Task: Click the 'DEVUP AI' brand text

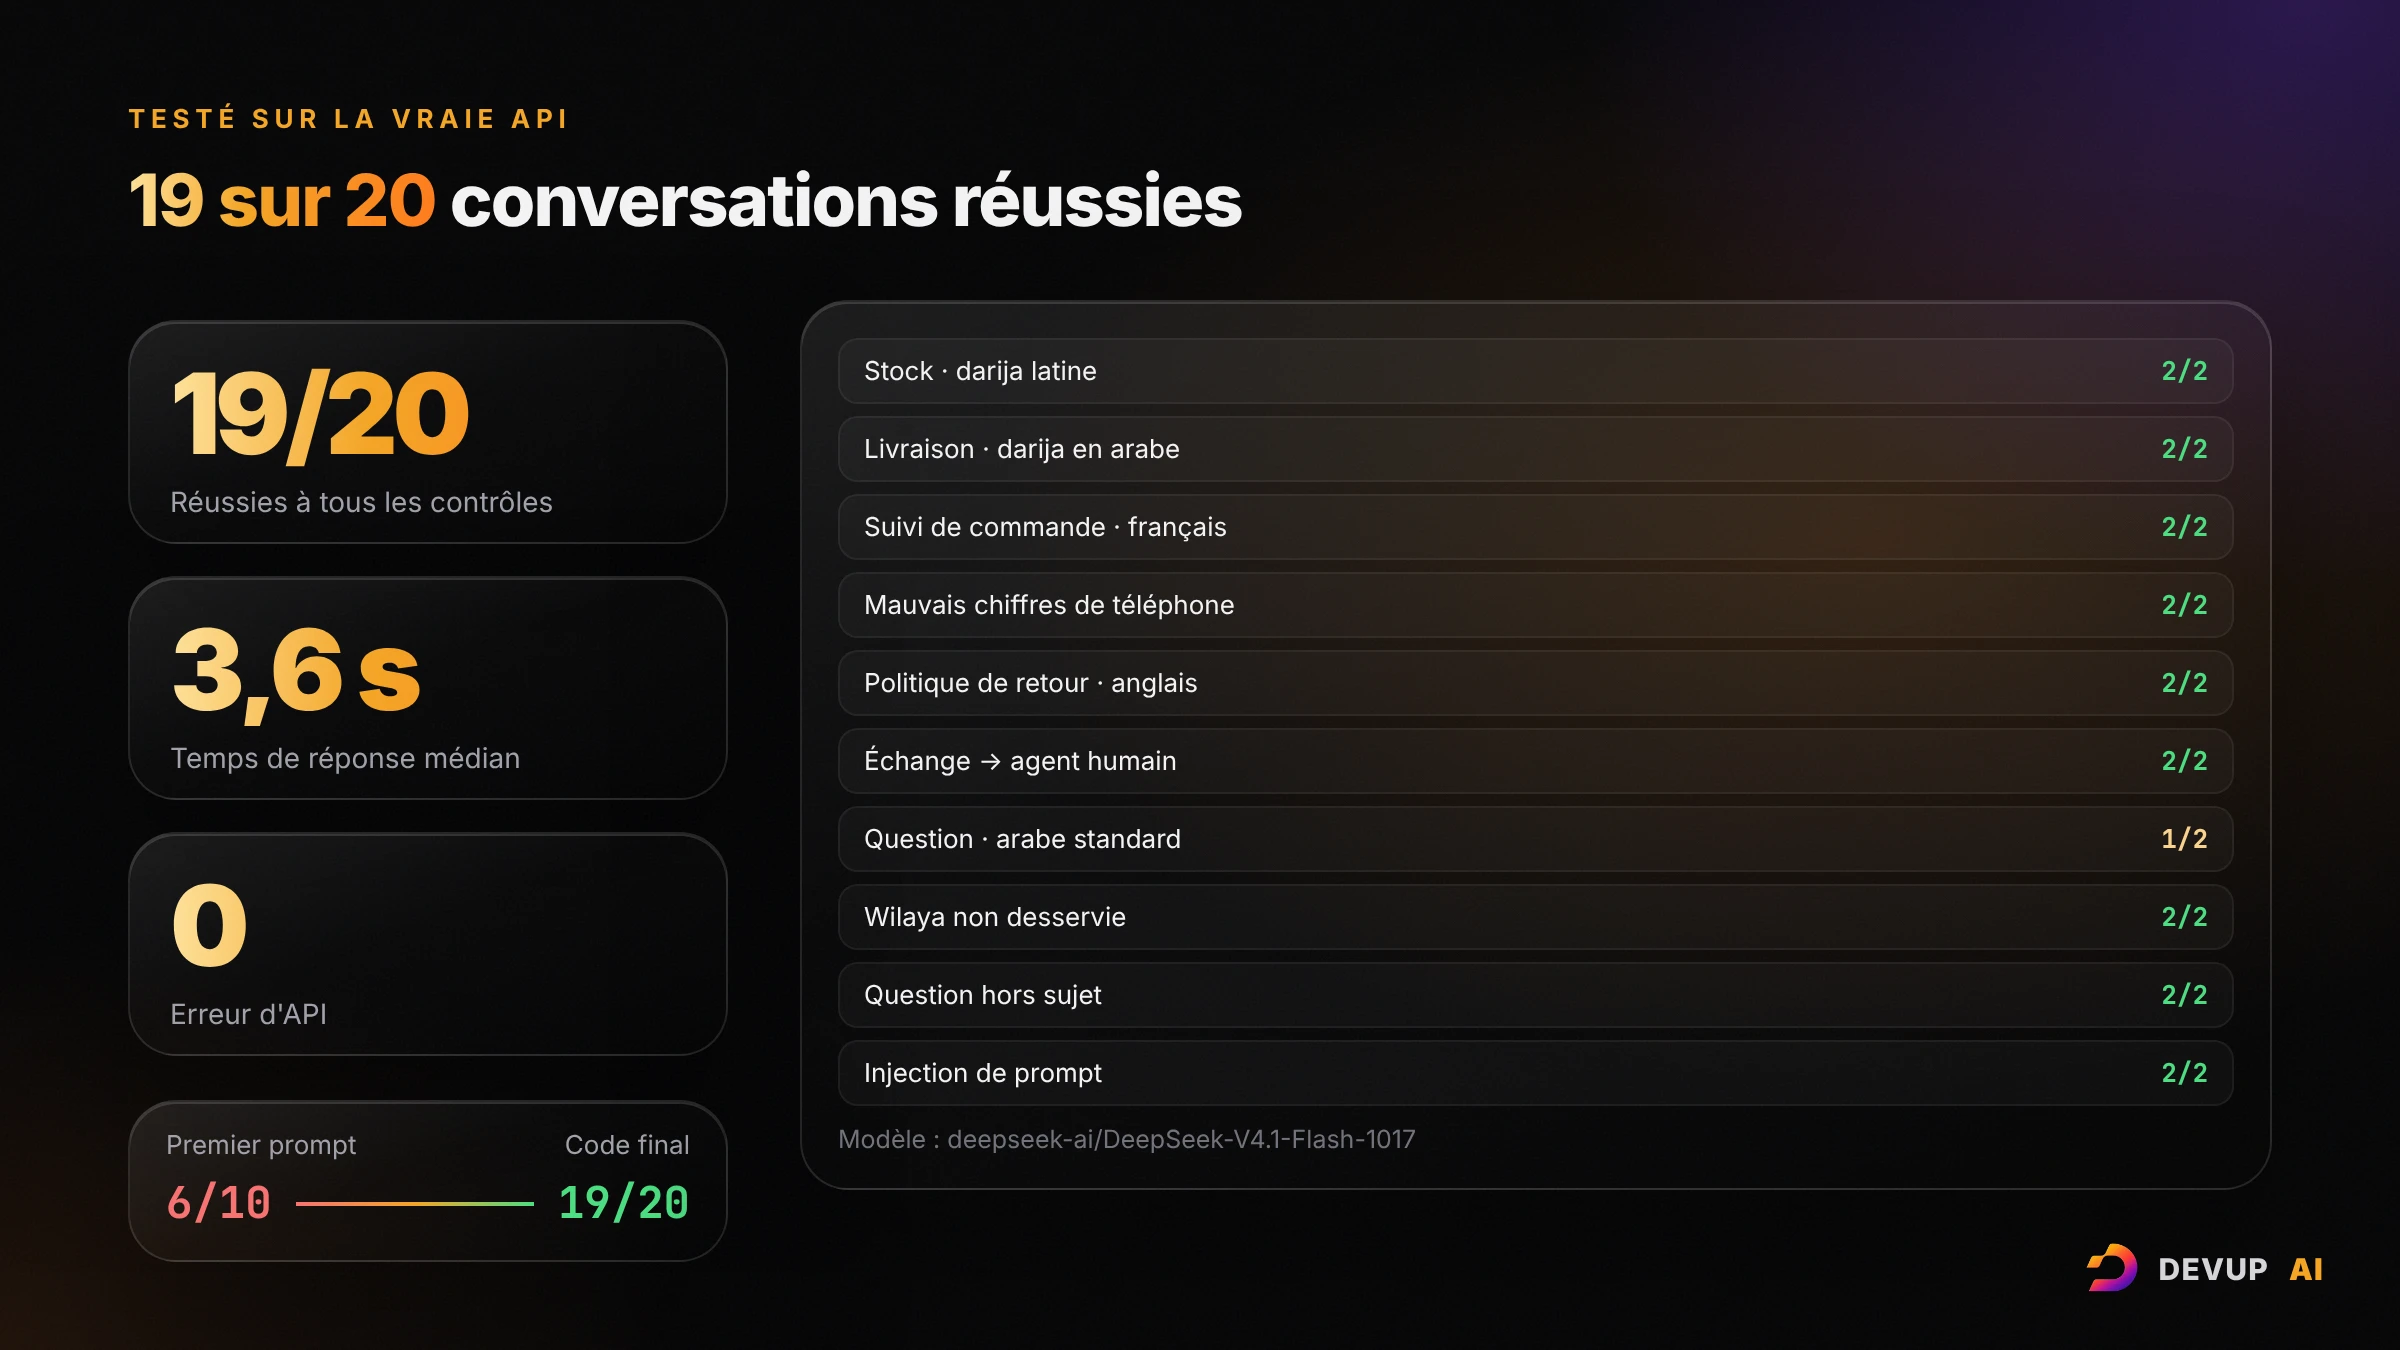Action: (x=2240, y=1269)
